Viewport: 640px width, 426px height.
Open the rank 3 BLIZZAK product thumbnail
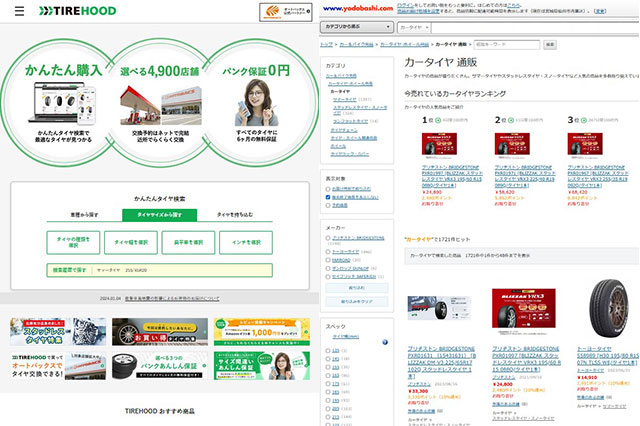585,144
